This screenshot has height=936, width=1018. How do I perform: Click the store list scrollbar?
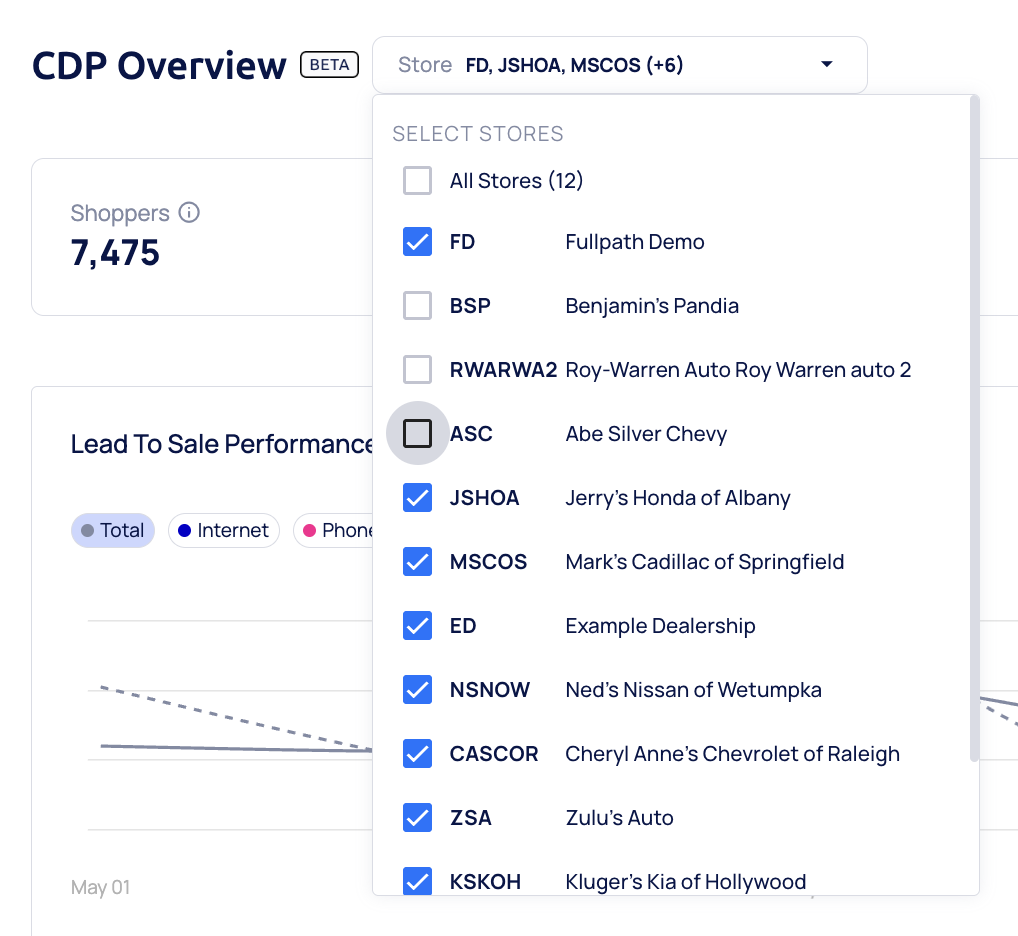tap(973, 430)
